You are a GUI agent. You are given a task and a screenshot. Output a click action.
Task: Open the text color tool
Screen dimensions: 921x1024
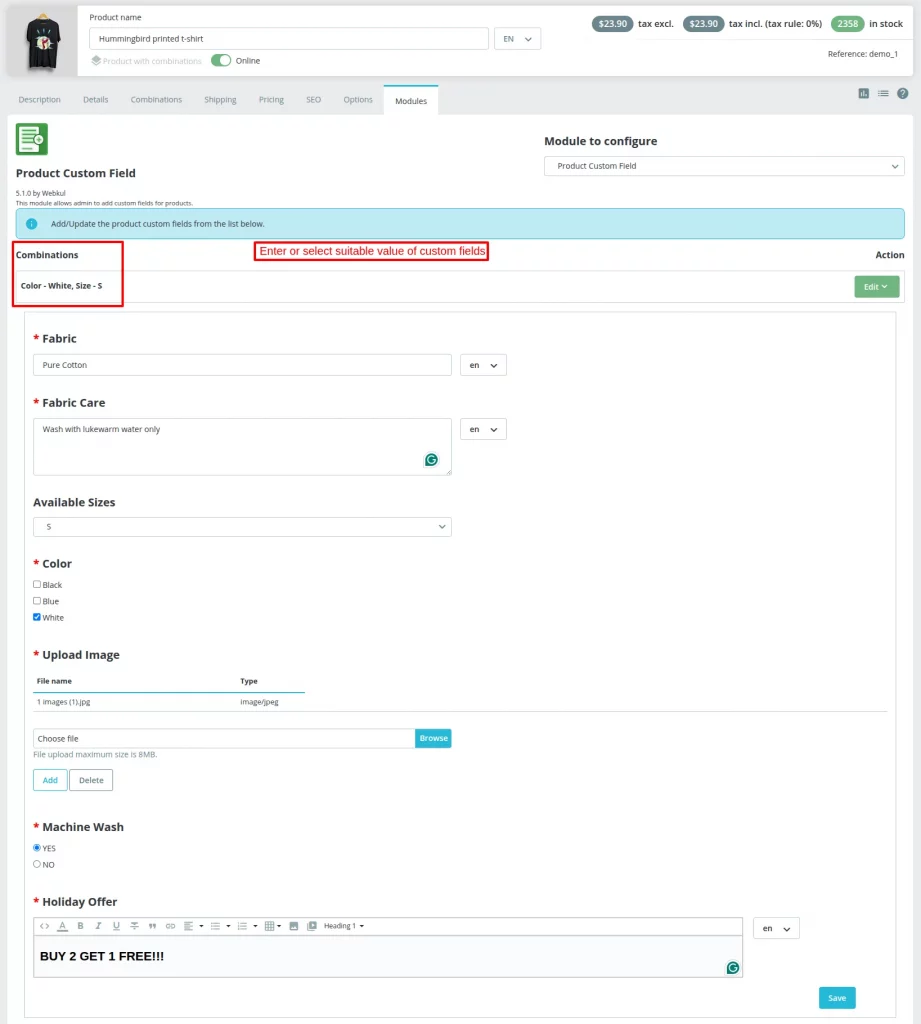pyautogui.click(x=63, y=925)
